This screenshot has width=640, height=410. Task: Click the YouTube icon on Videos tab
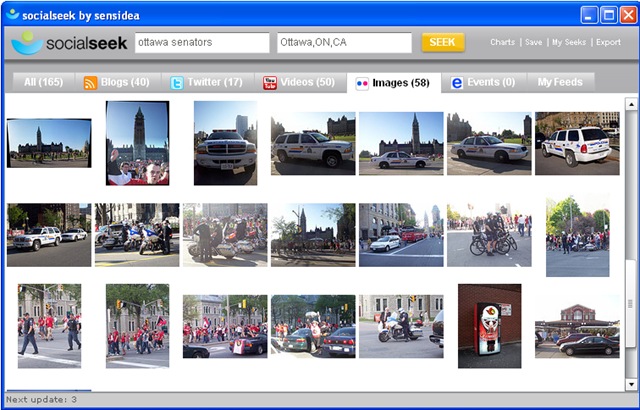pos(270,83)
